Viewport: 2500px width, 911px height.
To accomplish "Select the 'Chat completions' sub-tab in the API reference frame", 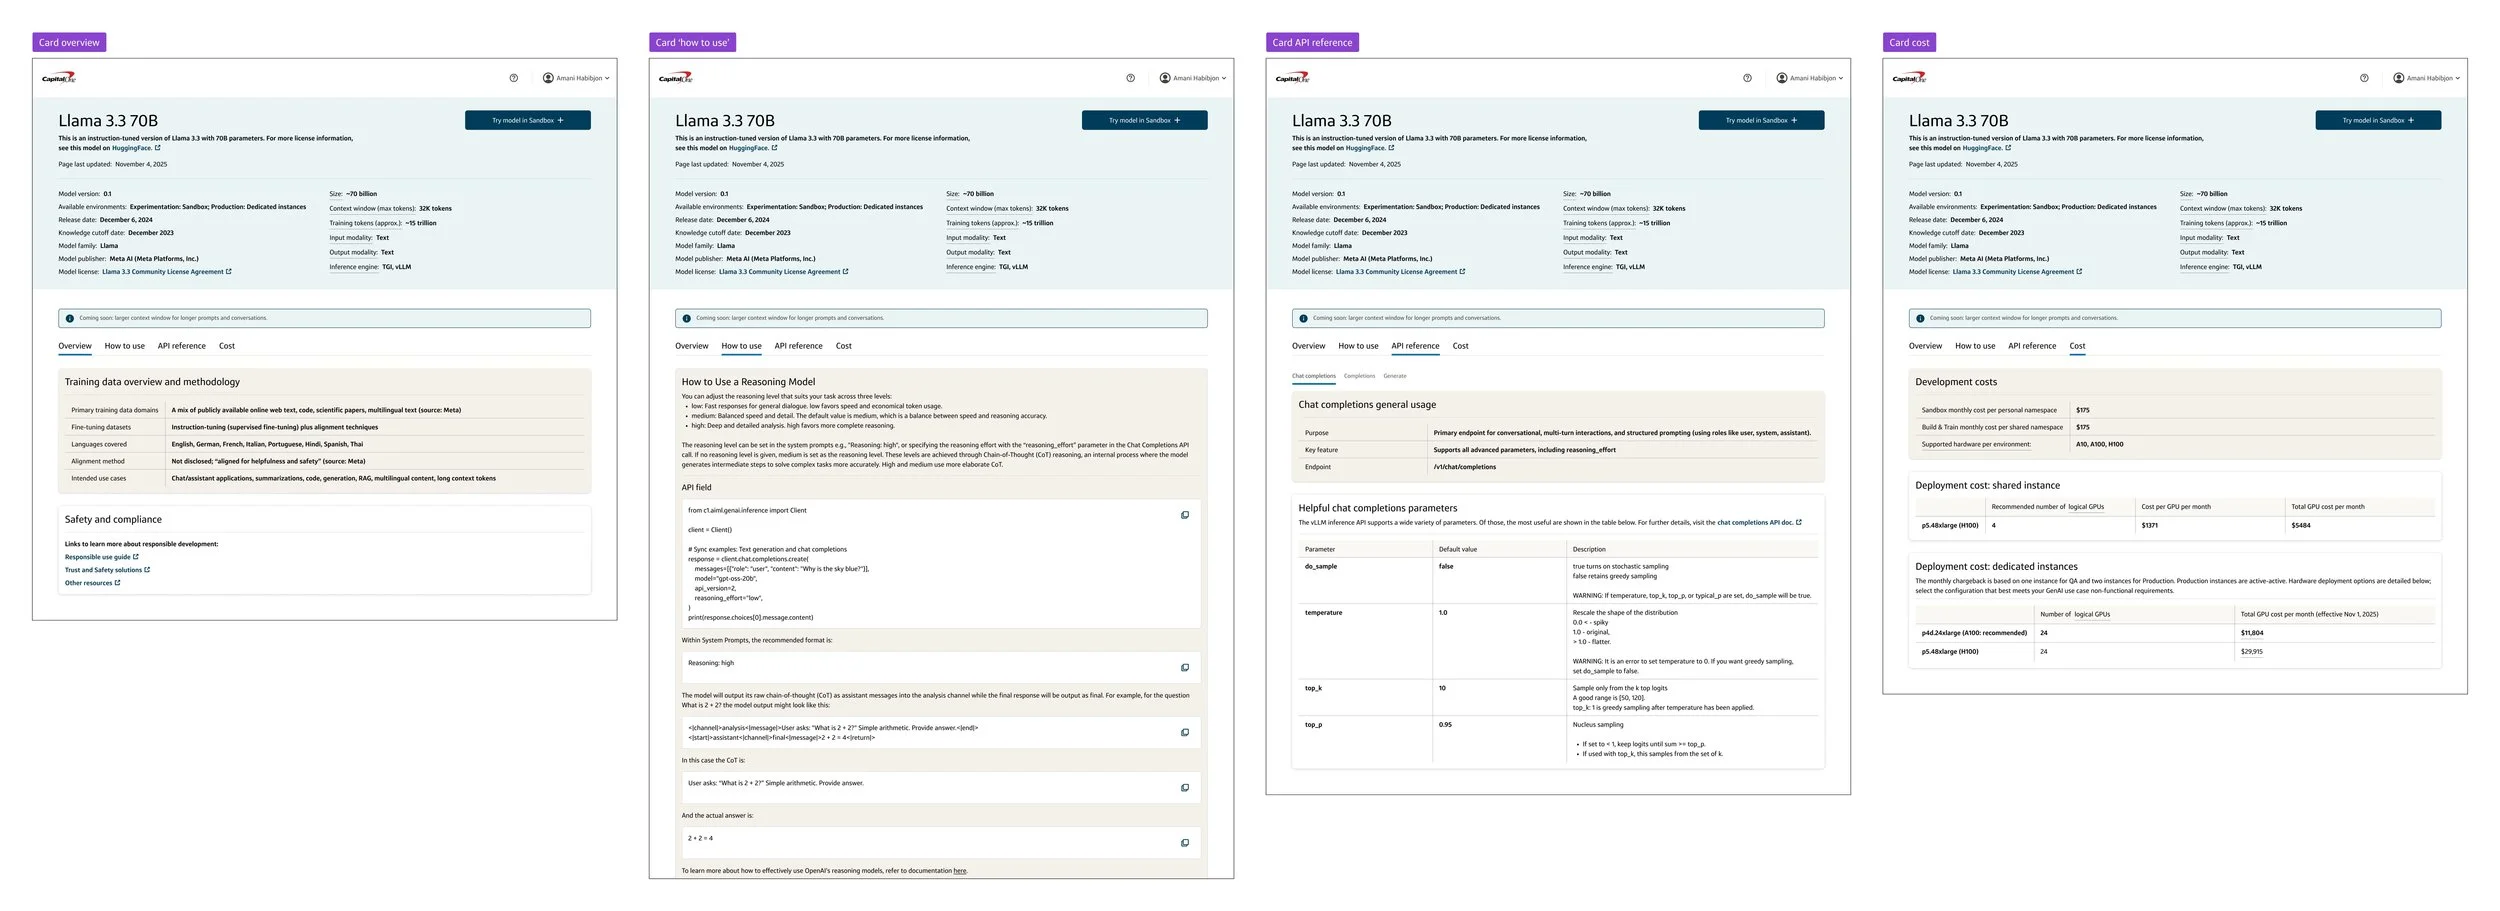I will [1314, 376].
